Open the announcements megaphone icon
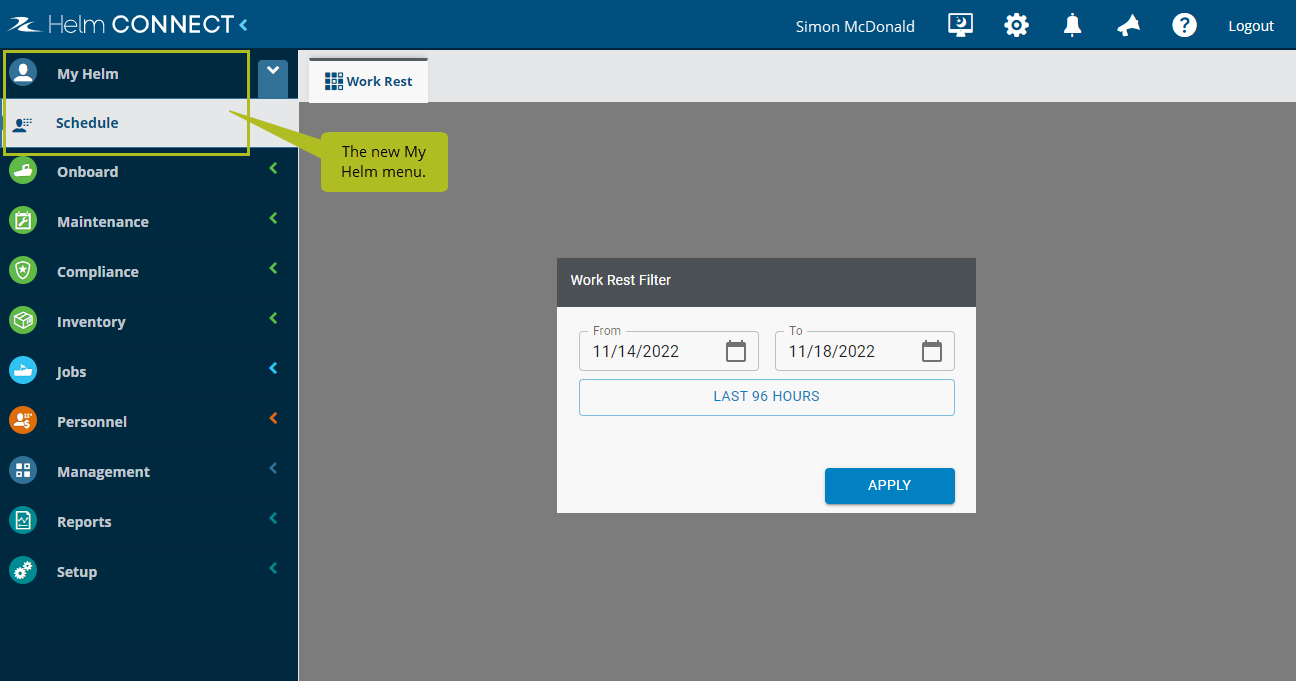Image resolution: width=1296 pixels, height=681 pixels. point(1128,26)
